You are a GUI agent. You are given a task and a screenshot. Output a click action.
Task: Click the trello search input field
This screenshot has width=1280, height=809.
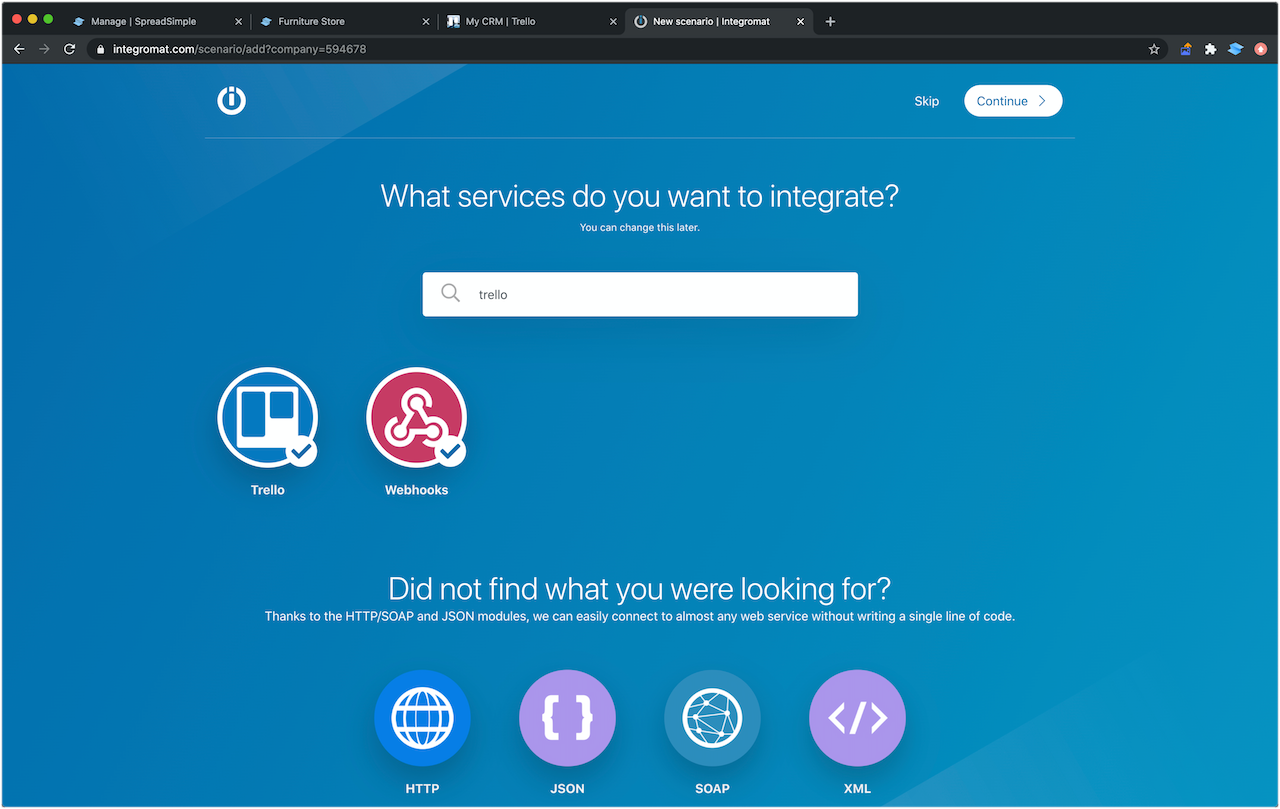640,293
